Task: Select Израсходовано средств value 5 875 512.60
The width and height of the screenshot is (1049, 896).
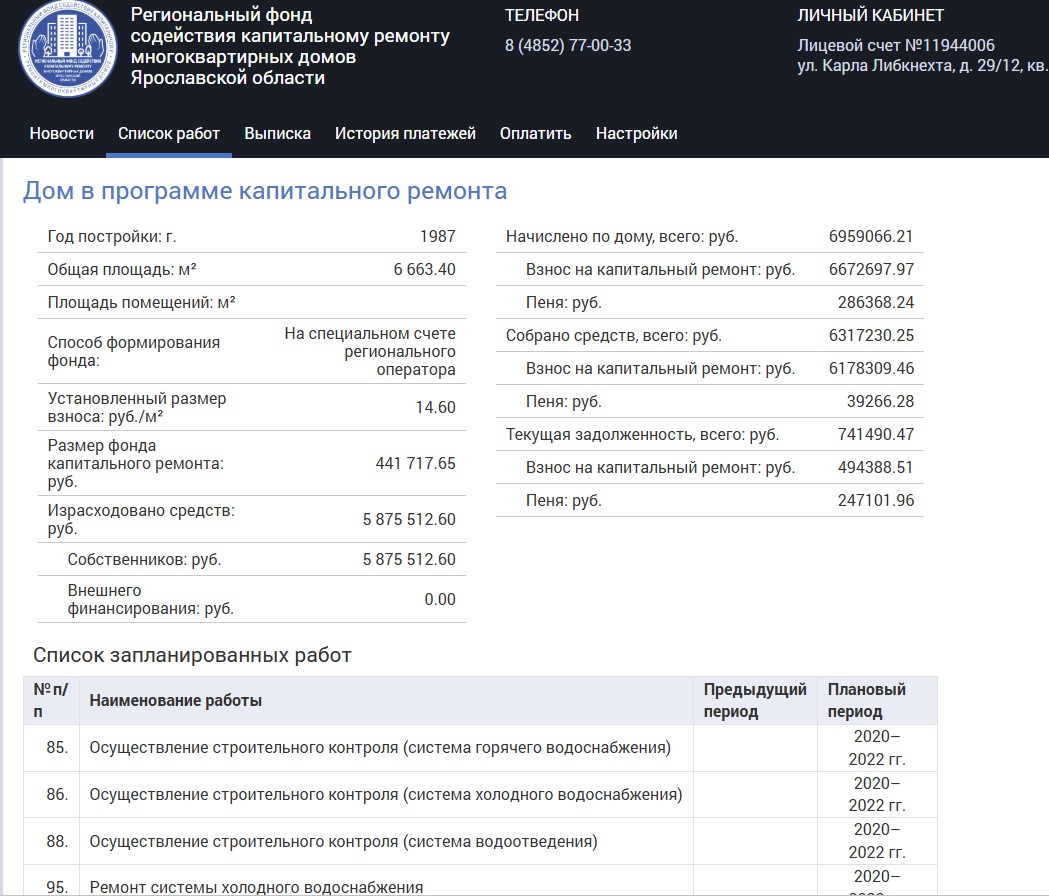Action: point(409,519)
